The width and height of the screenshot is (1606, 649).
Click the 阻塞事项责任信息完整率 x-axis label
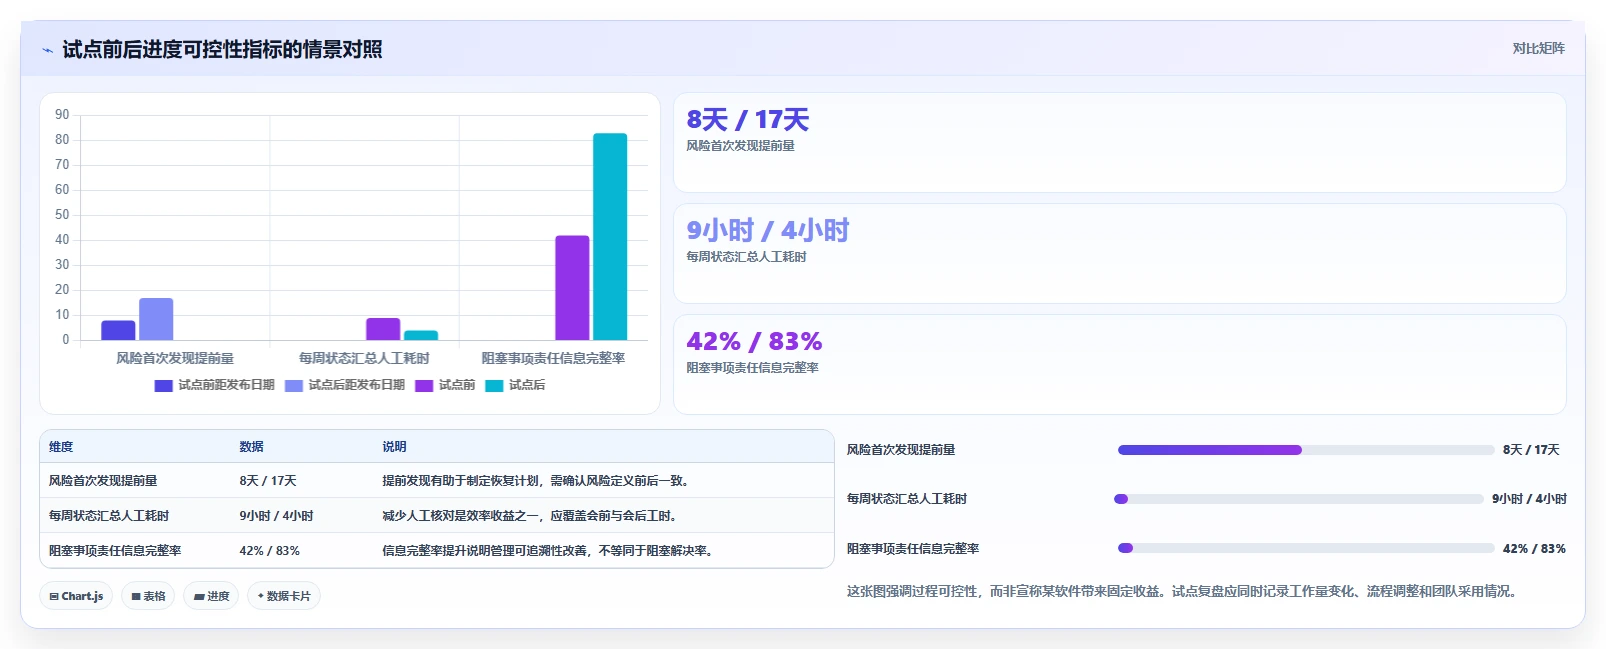(x=553, y=358)
